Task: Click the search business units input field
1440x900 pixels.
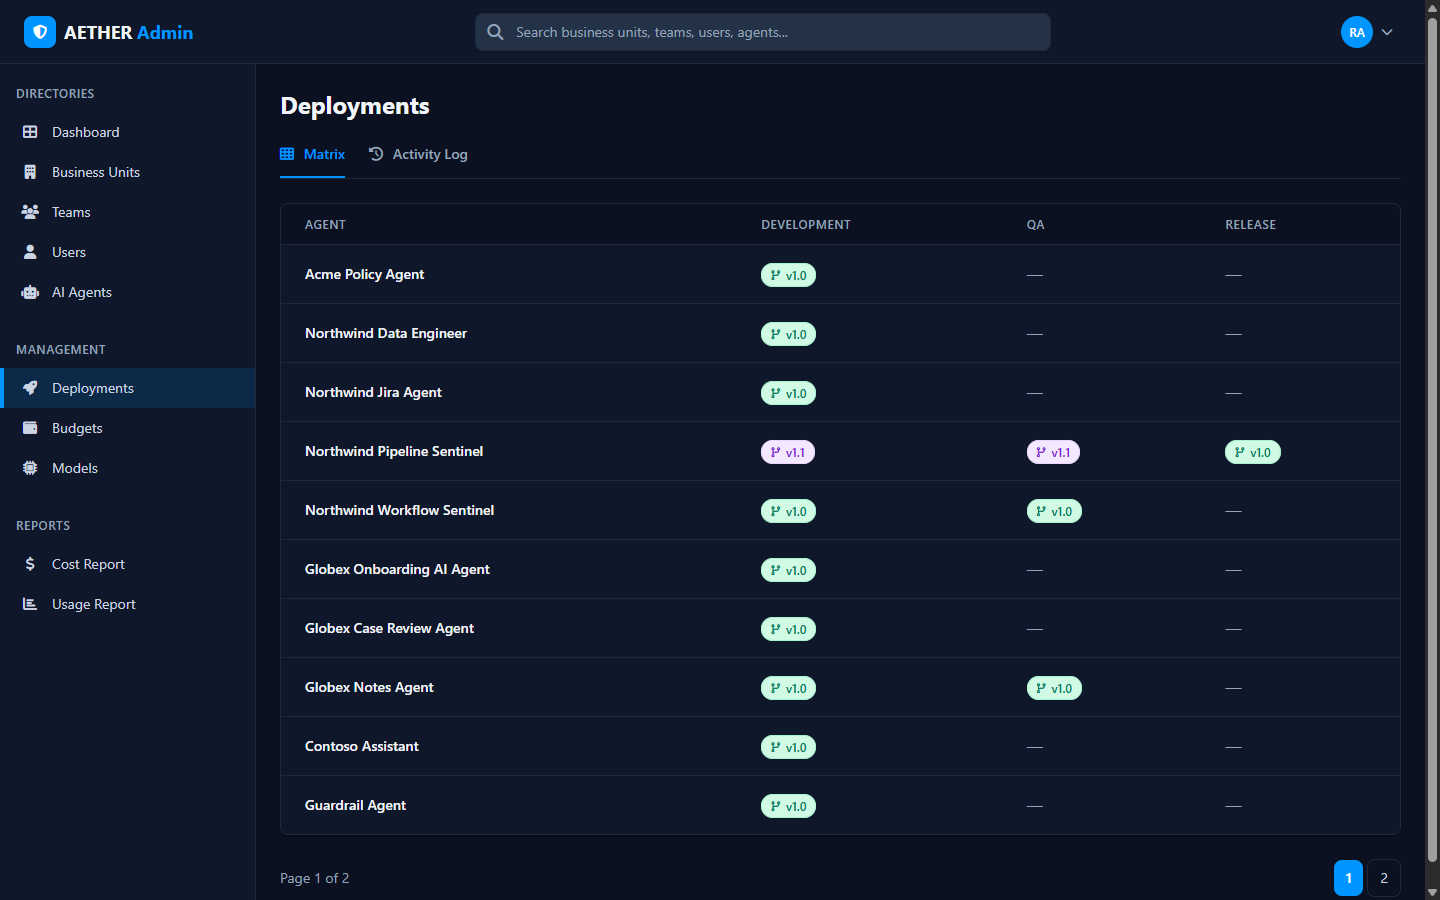Action: [763, 32]
